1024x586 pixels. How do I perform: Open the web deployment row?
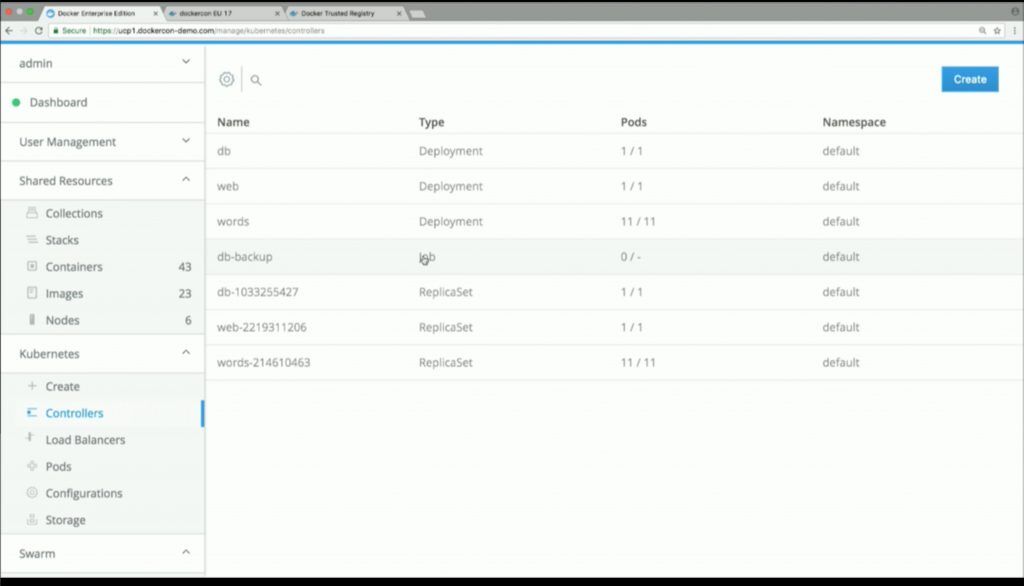click(614, 186)
